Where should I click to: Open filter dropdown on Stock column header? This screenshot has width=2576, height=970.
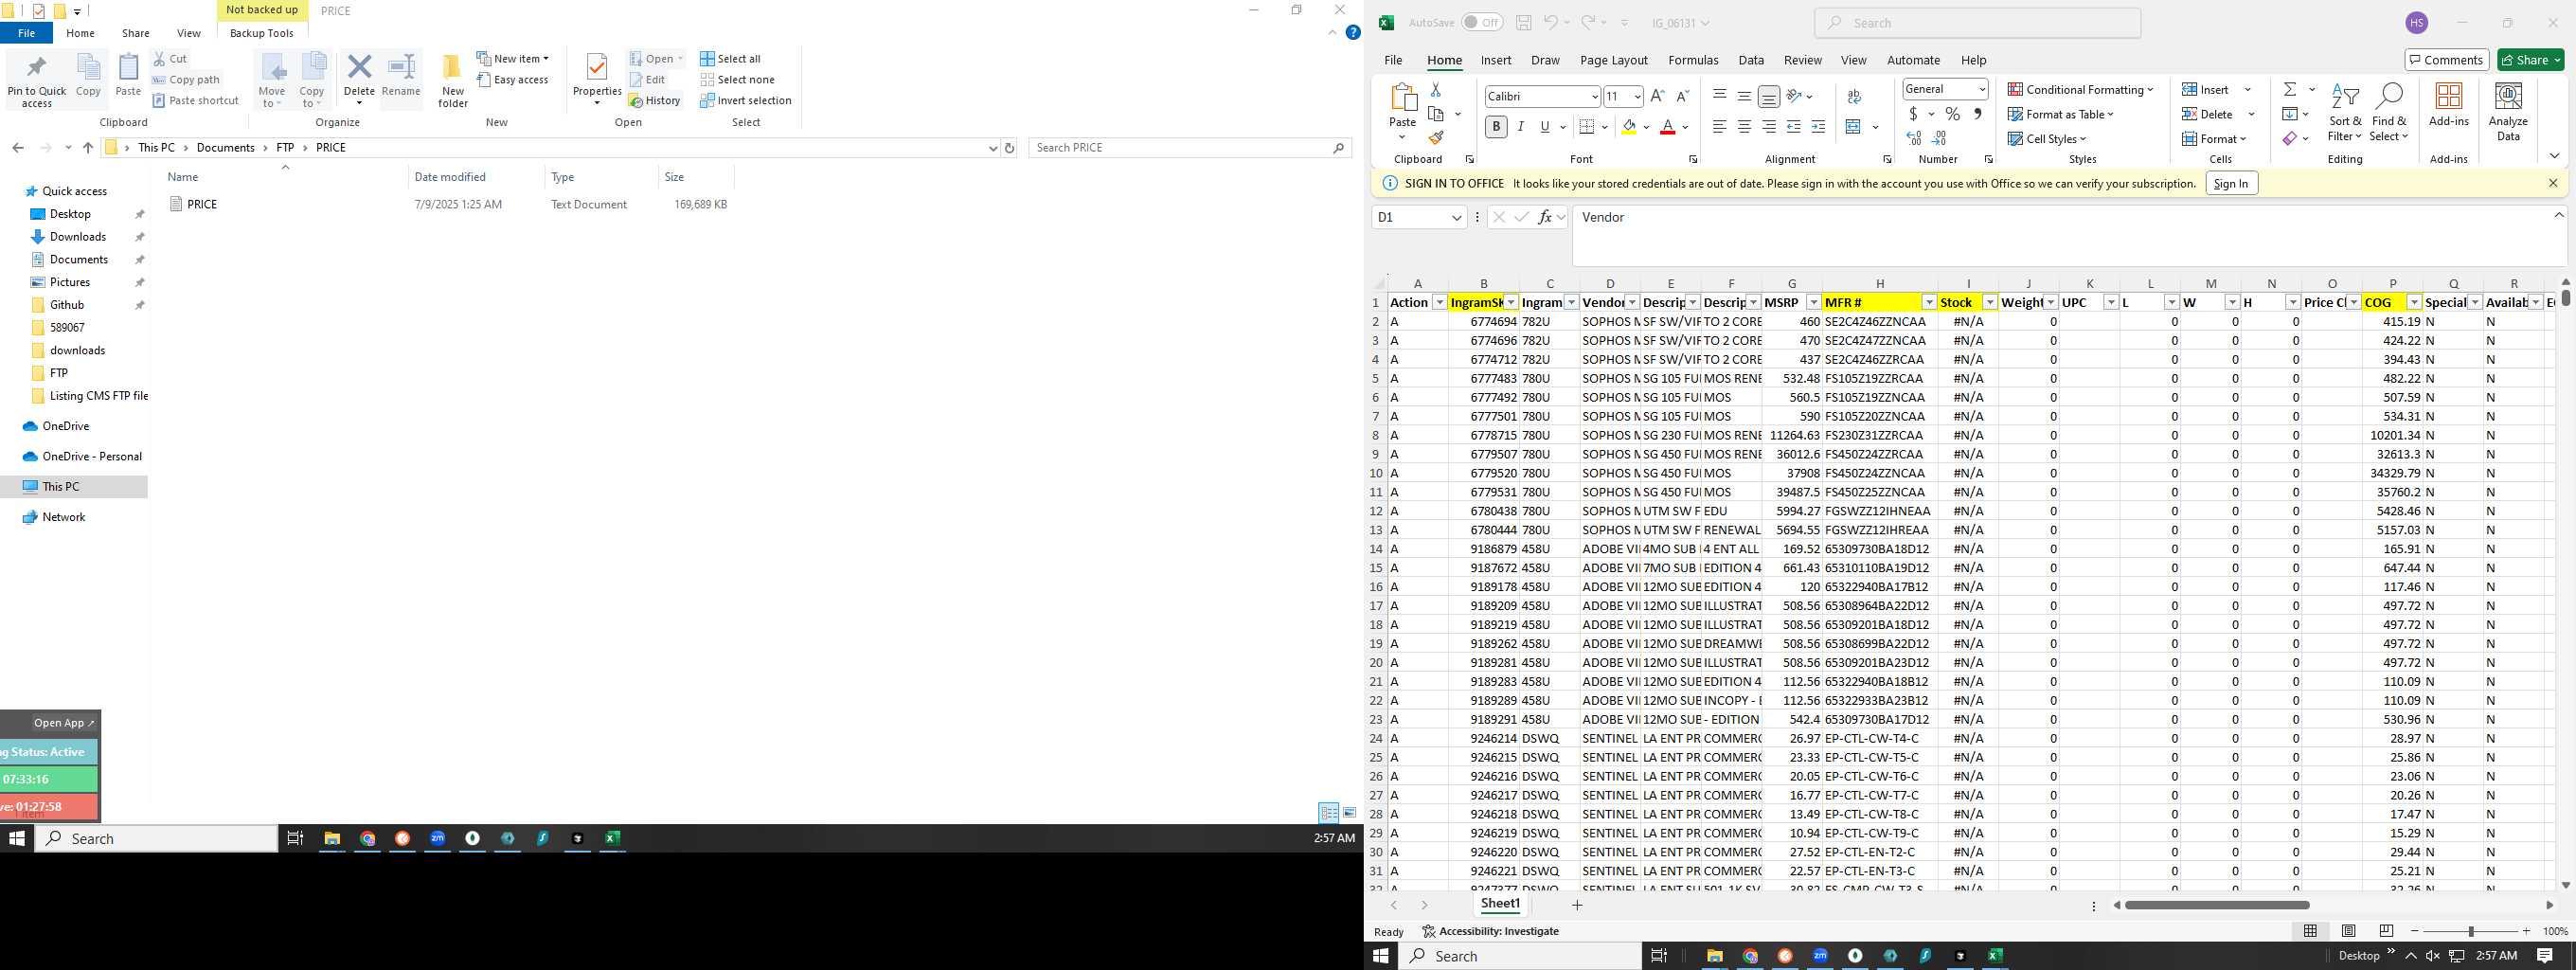coord(1989,303)
